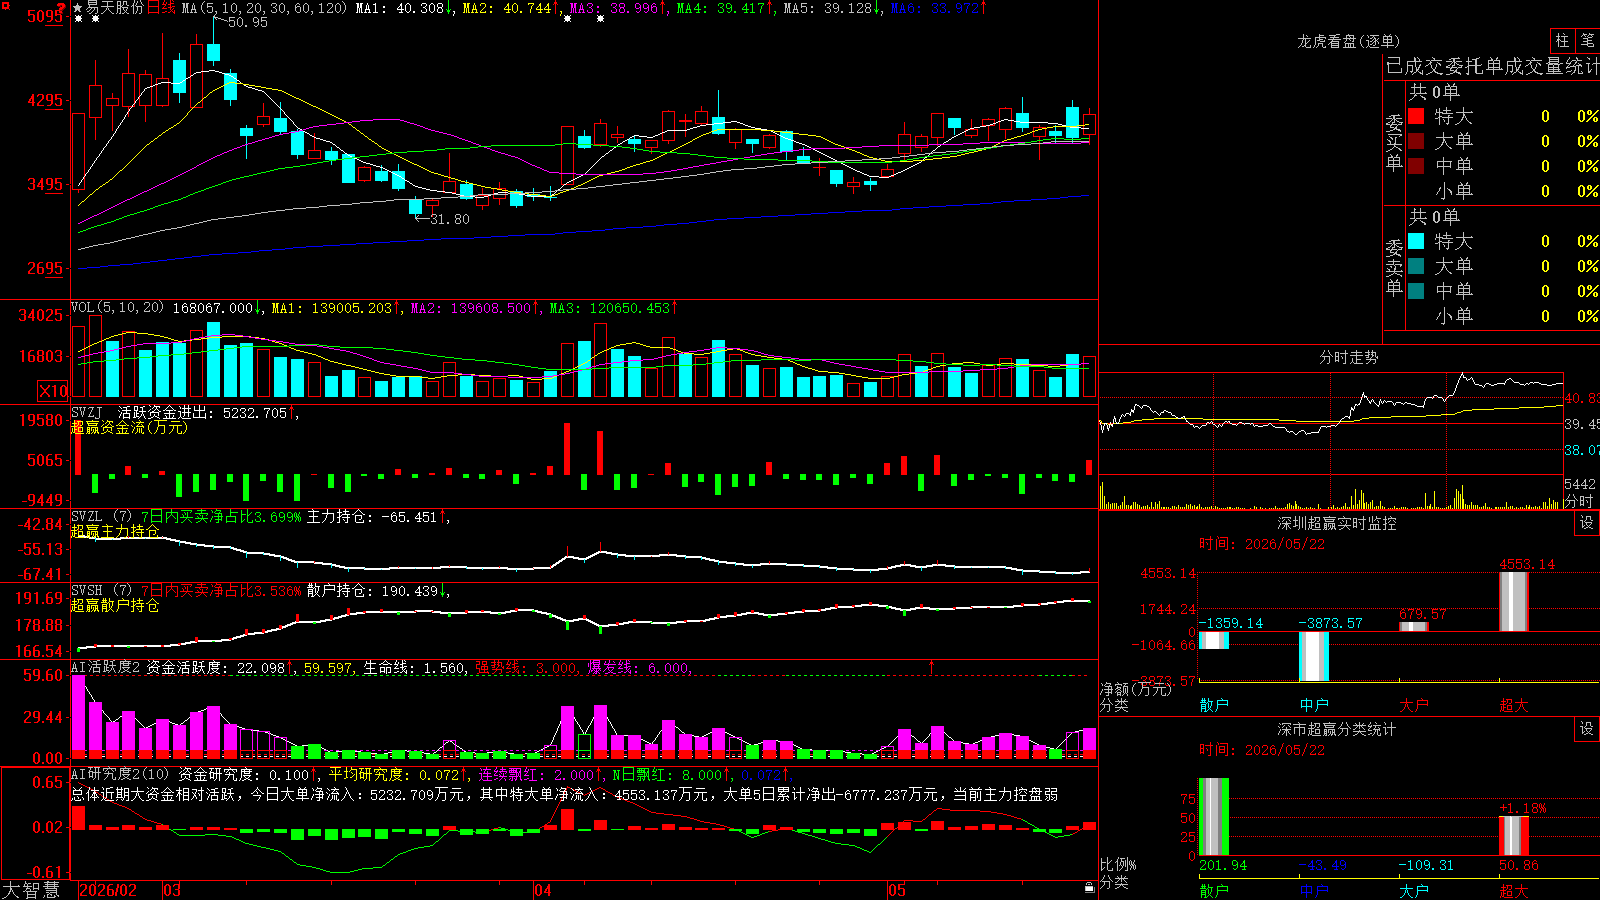Click the 中户 bar in 深圳超赢实时监控

[1313, 656]
